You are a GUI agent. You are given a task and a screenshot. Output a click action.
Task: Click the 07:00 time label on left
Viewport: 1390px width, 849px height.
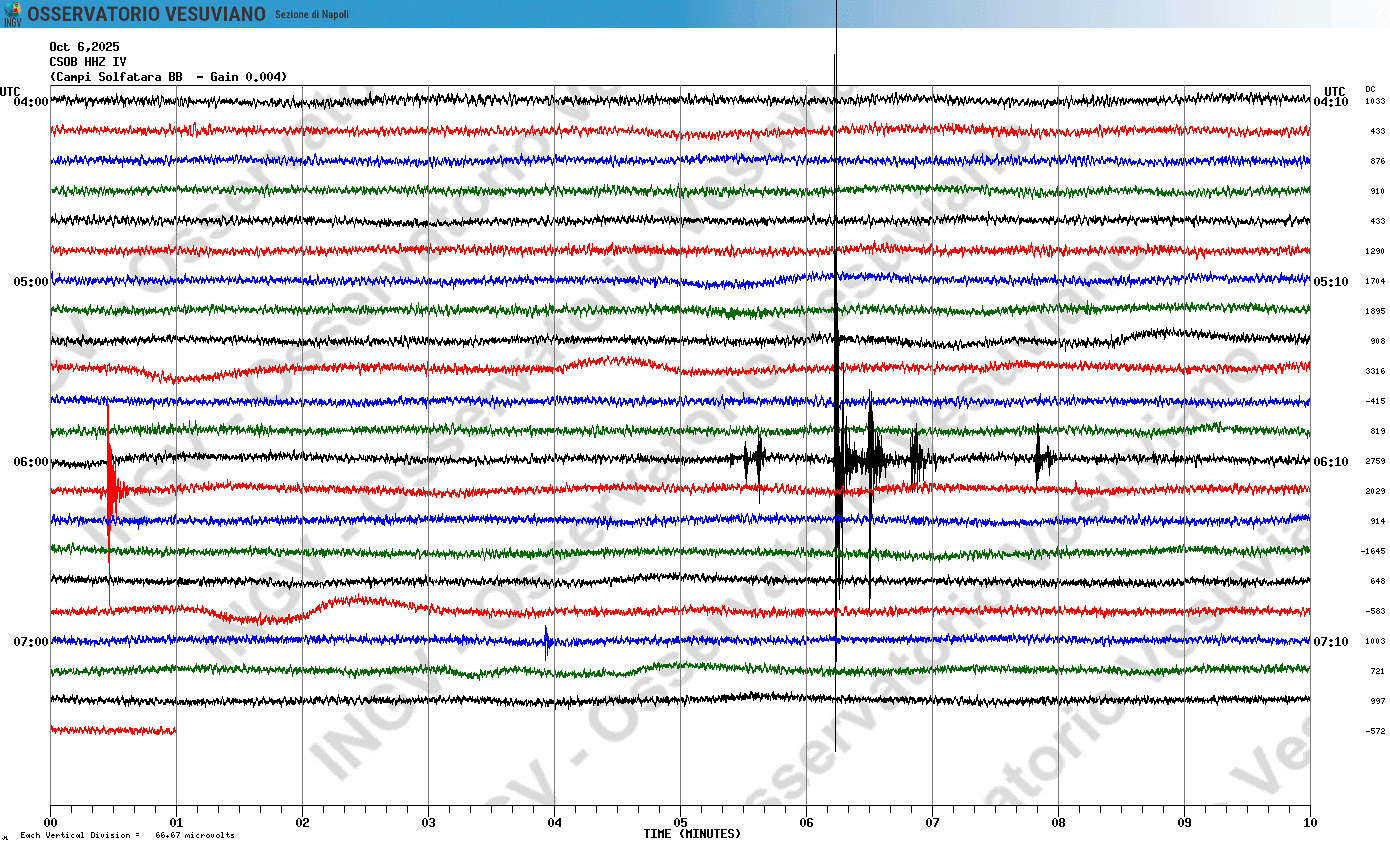[x=31, y=642]
